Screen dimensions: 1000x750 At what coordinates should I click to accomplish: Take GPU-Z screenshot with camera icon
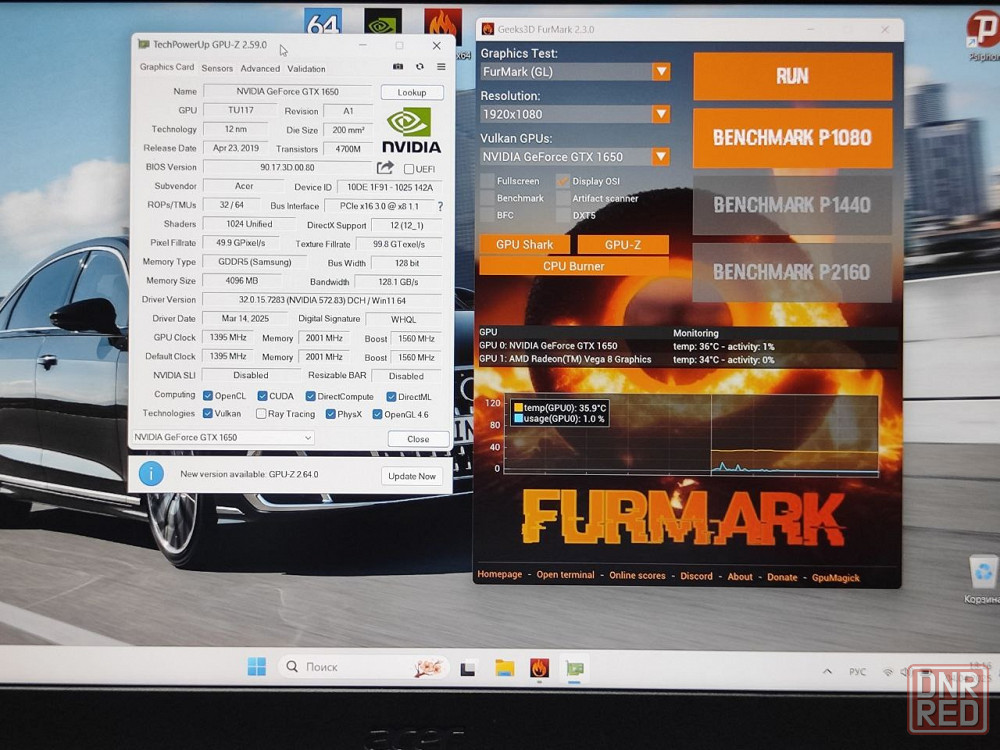(398, 67)
